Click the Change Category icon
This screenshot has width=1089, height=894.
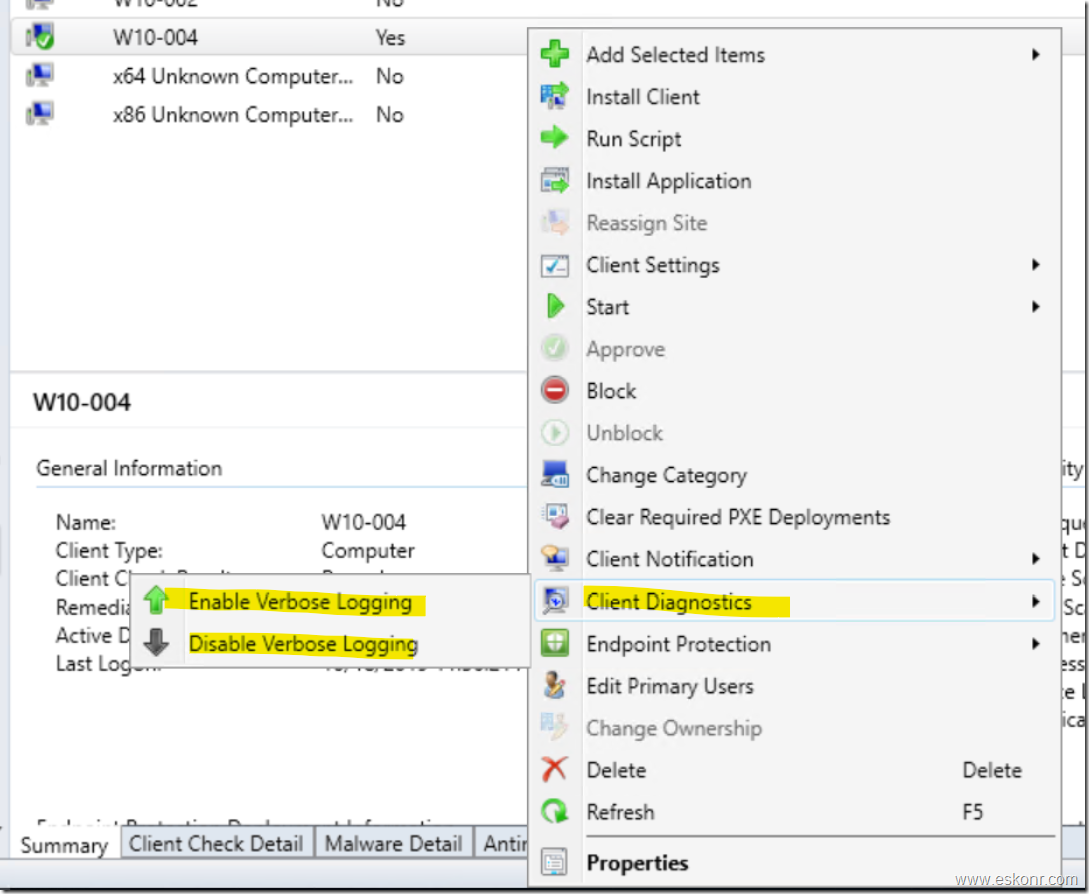click(x=556, y=475)
